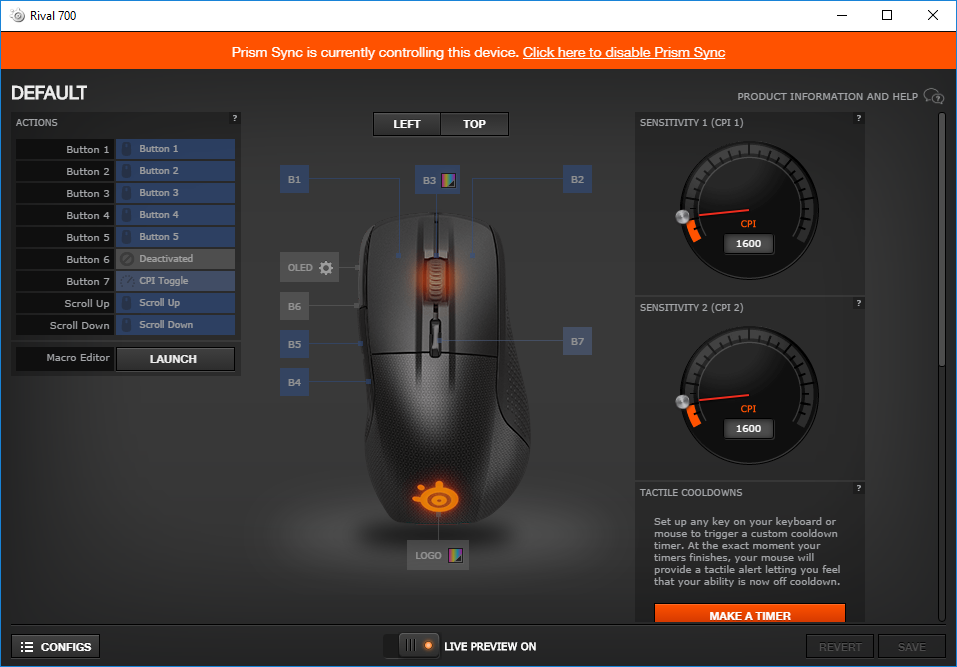Click the CONFIGS list icon
The width and height of the screenshot is (957, 667).
tap(27, 647)
